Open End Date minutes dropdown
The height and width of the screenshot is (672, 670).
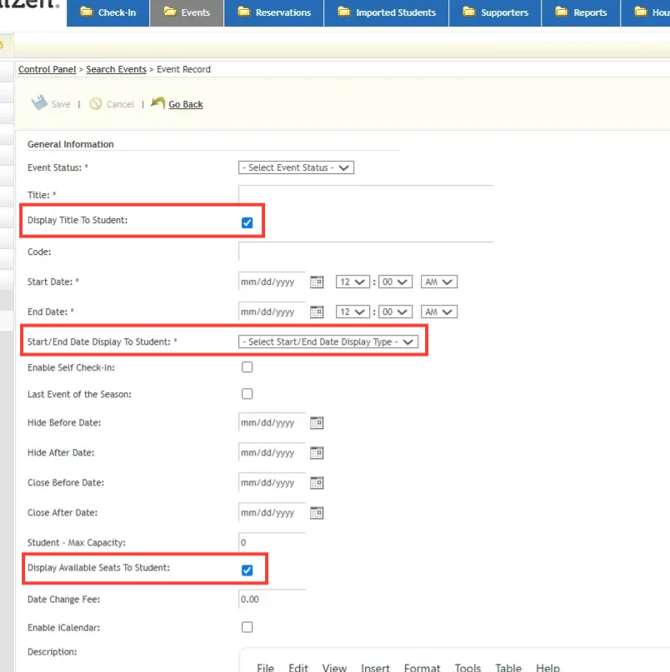pyautogui.click(x=395, y=312)
